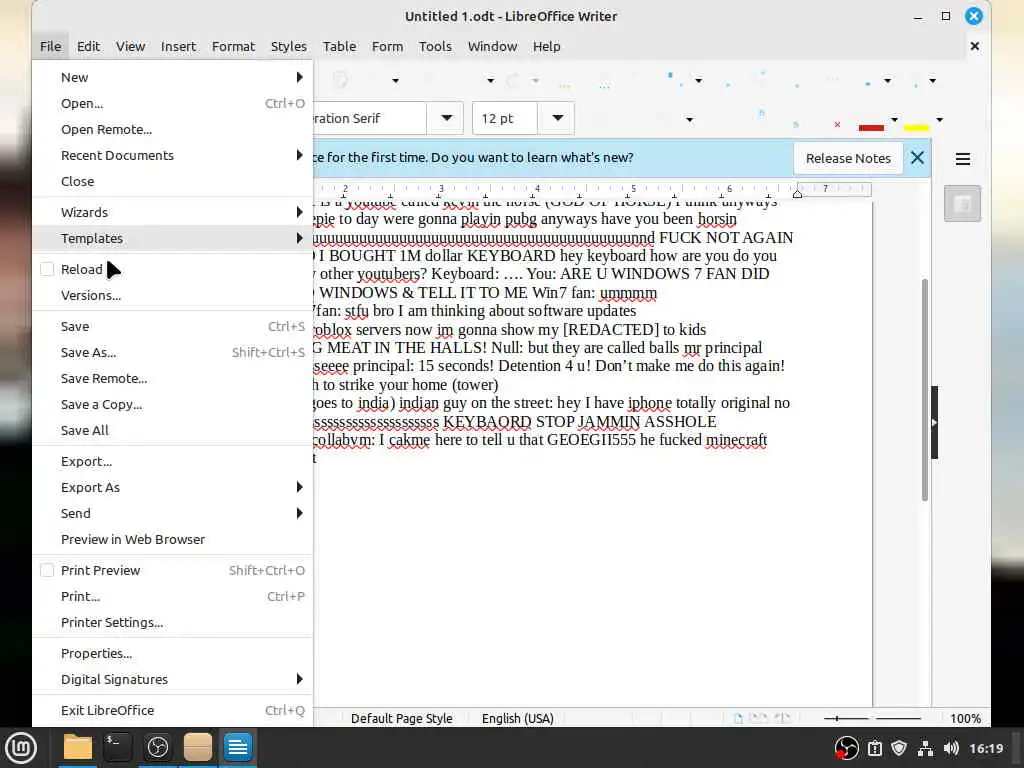Choose Open... from the File menu
1024x768 pixels.
pyautogui.click(x=172, y=103)
